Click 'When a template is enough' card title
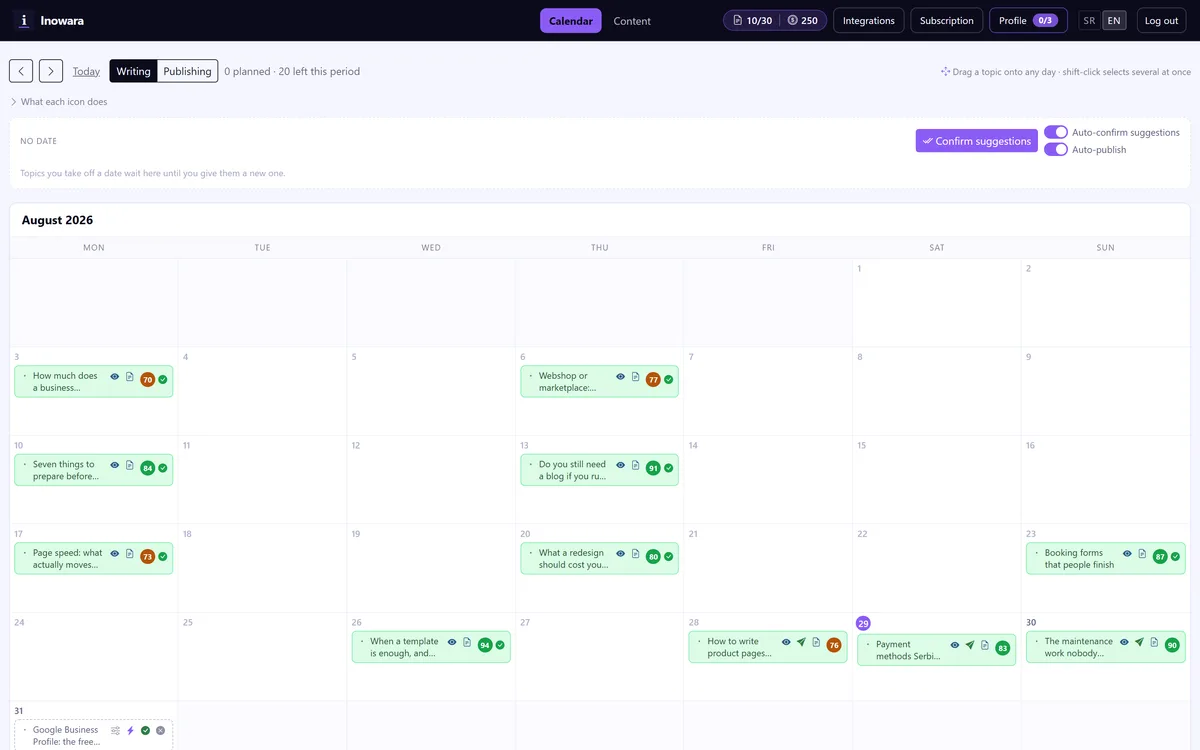The width and height of the screenshot is (1200, 750). (x=404, y=647)
